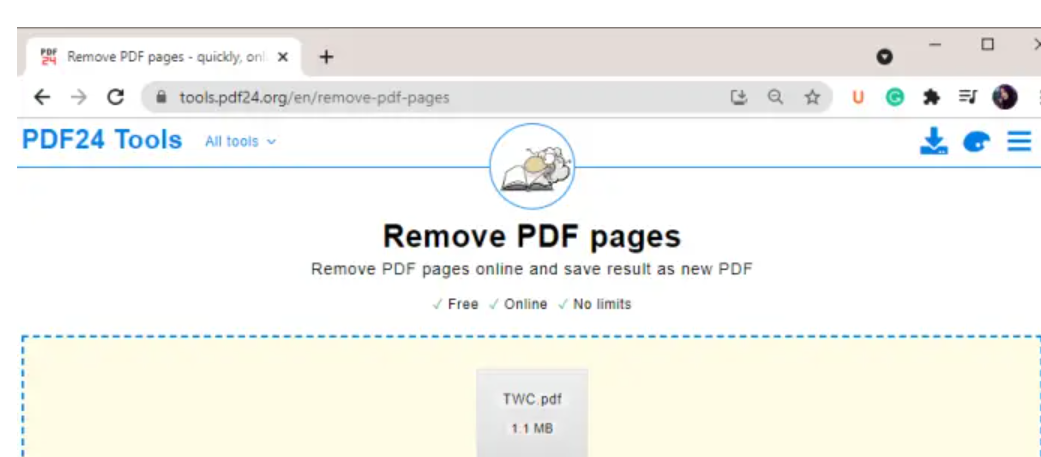The height and width of the screenshot is (457, 1041).
Task: Open a new browser tab
Action: (325, 57)
